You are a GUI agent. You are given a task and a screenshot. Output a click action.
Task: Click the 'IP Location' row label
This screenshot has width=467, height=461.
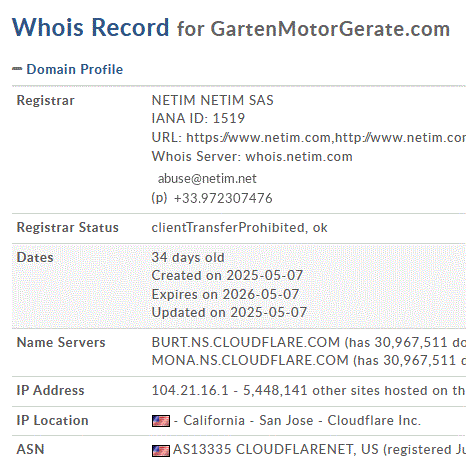pyautogui.click(x=52, y=421)
